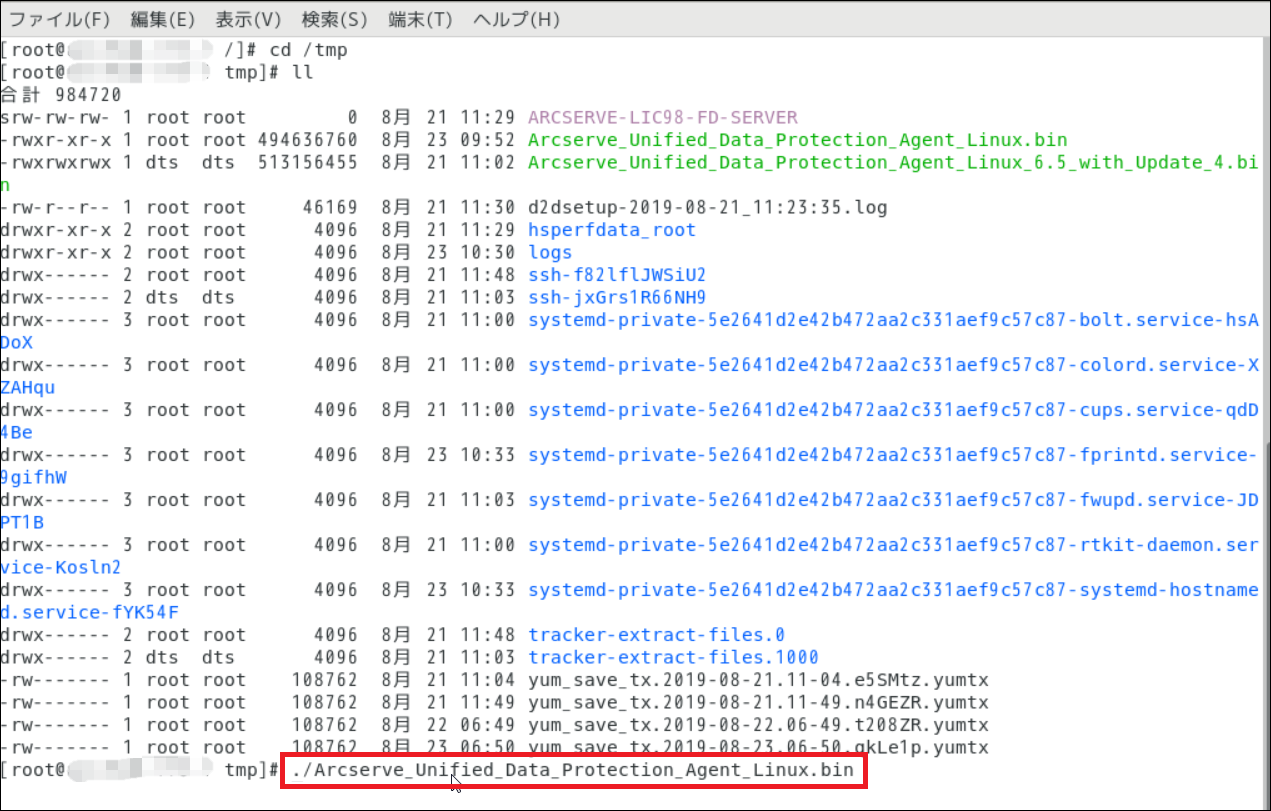Image resolution: width=1271 pixels, height=811 pixels.
Task: Click the file size 46169
Action: [x=330, y=207]
